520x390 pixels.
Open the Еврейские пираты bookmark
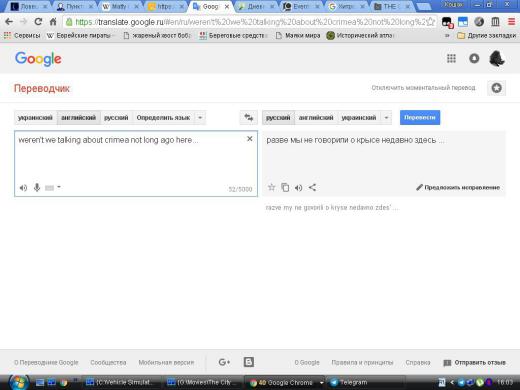click(x=79, y=35)
